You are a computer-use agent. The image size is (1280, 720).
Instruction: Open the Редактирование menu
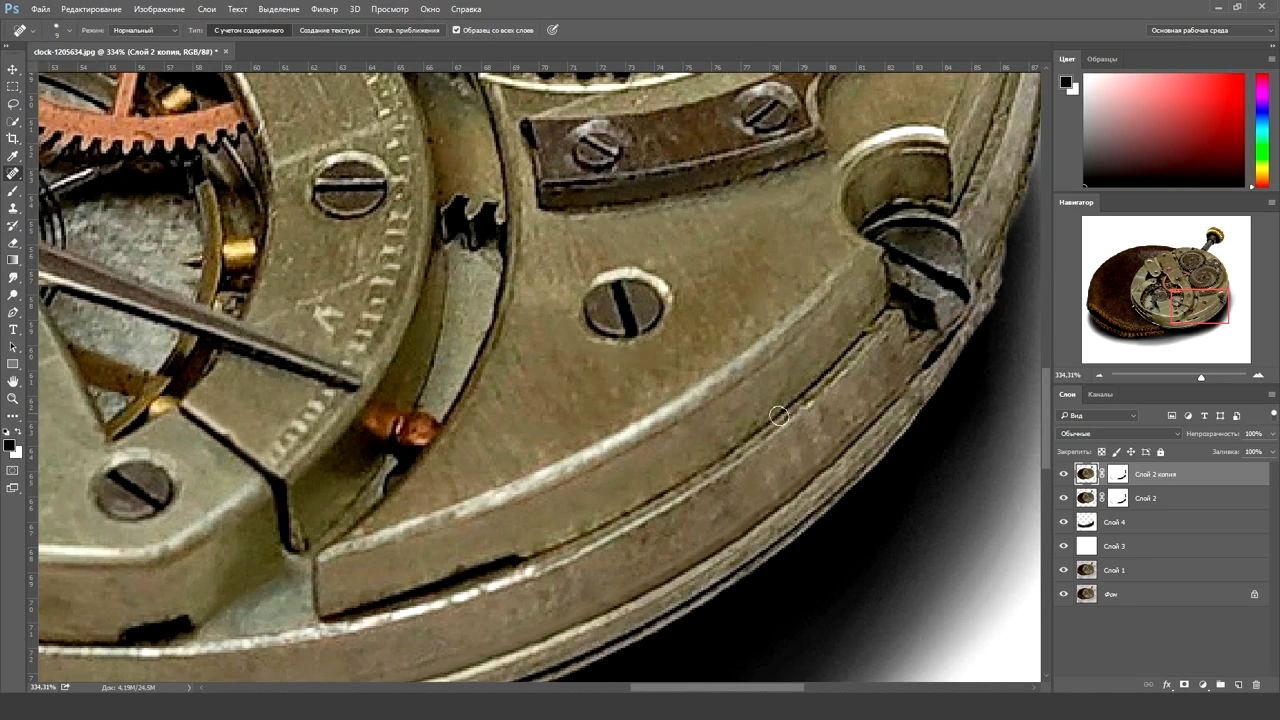click(x=92, y=9)
